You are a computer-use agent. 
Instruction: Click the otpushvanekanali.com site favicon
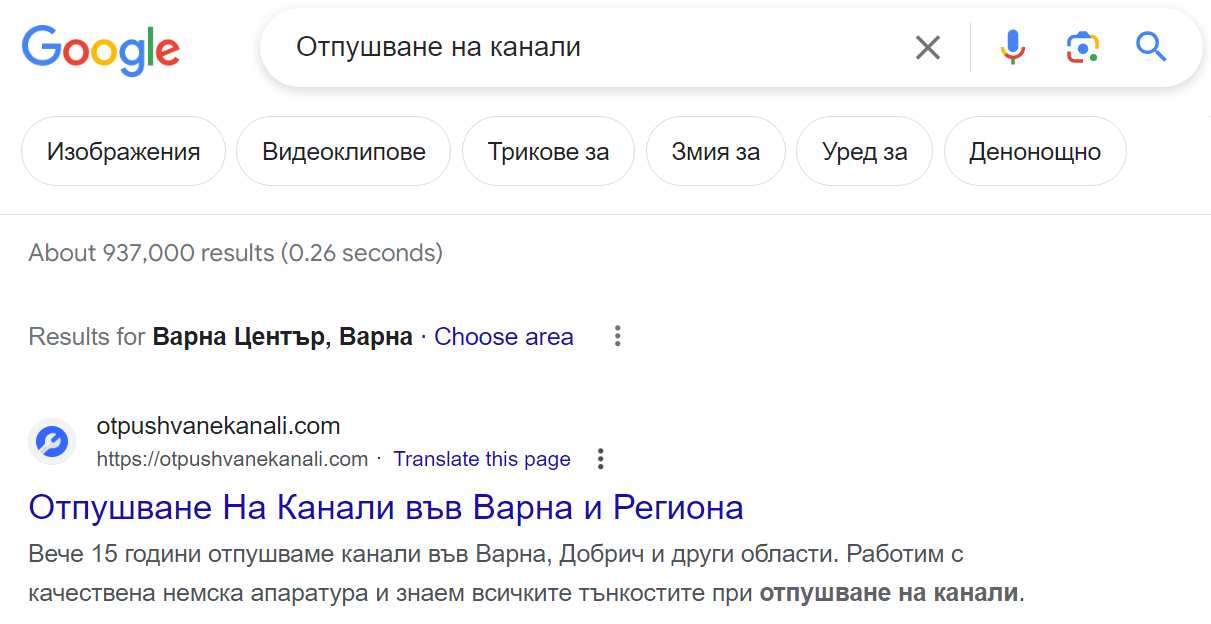coord(52,441)
